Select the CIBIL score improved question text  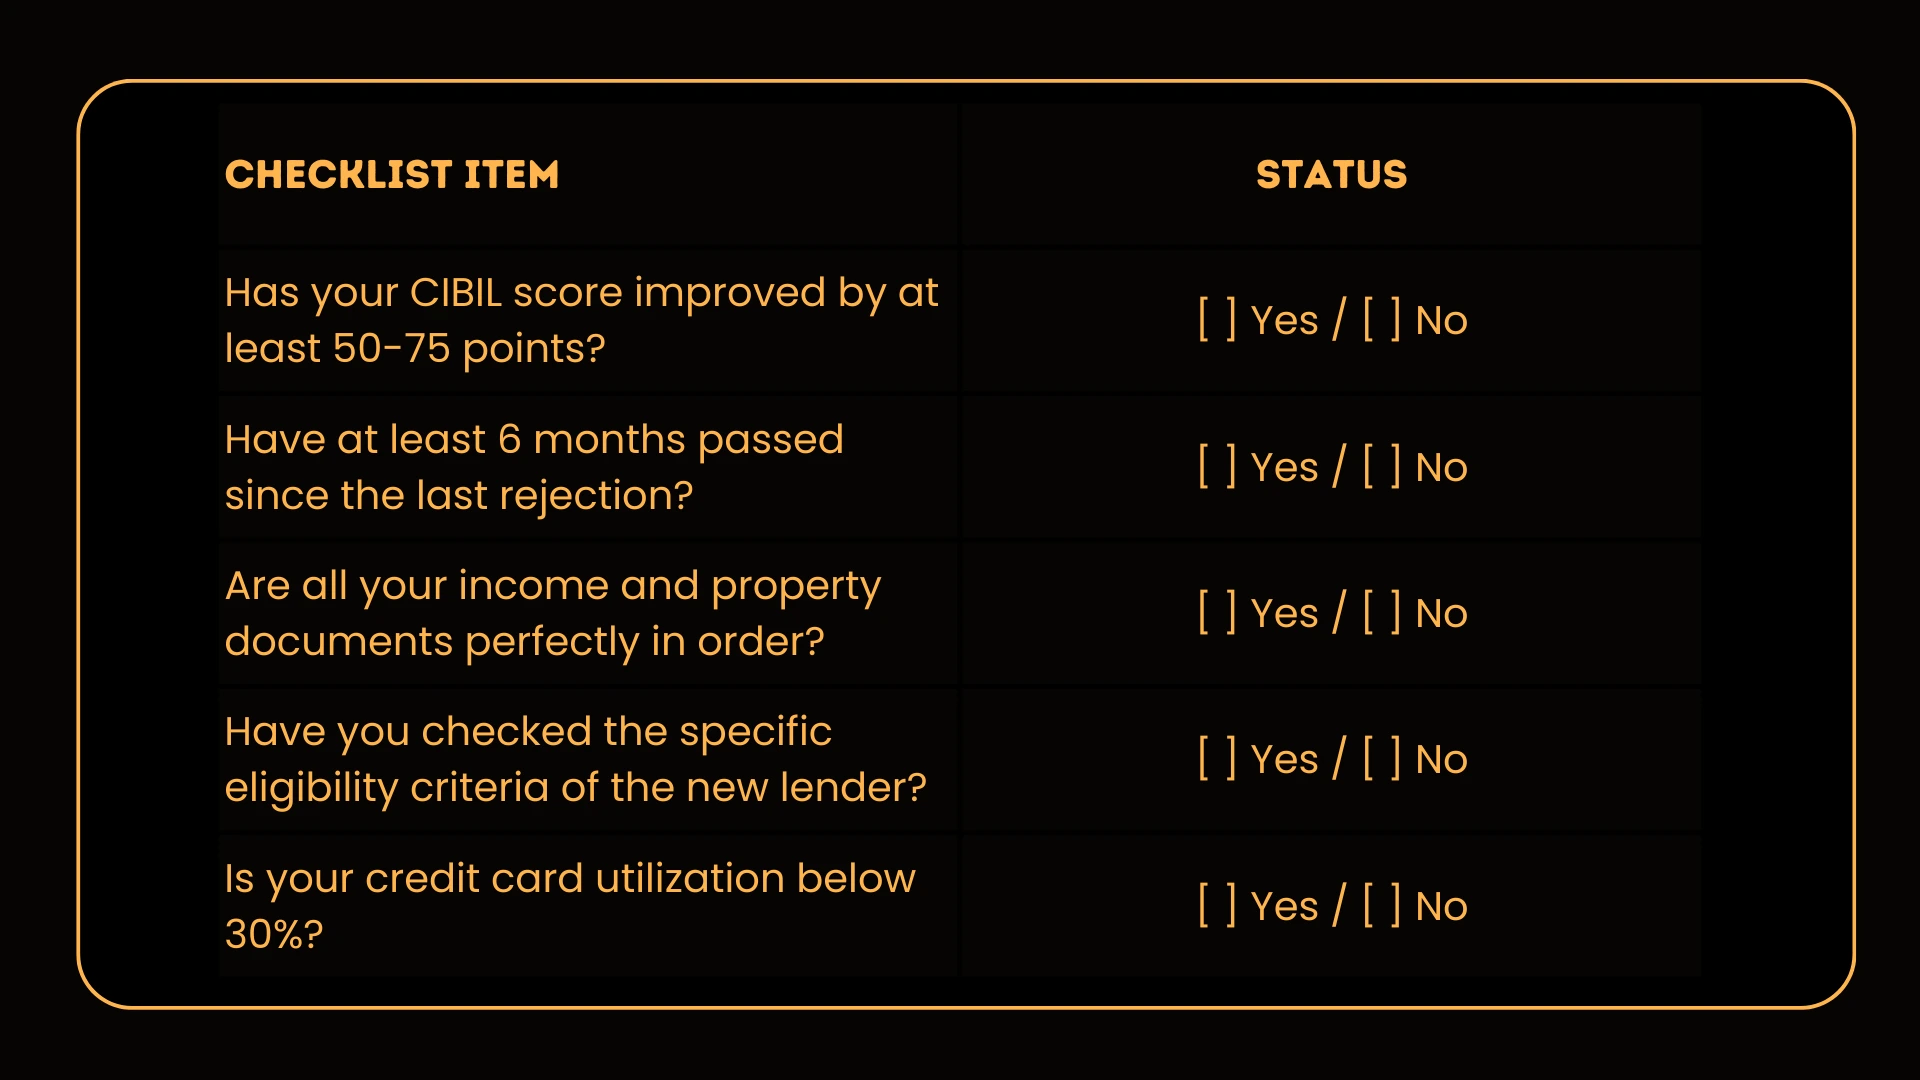pyautogui.click(x=580, y=320)
